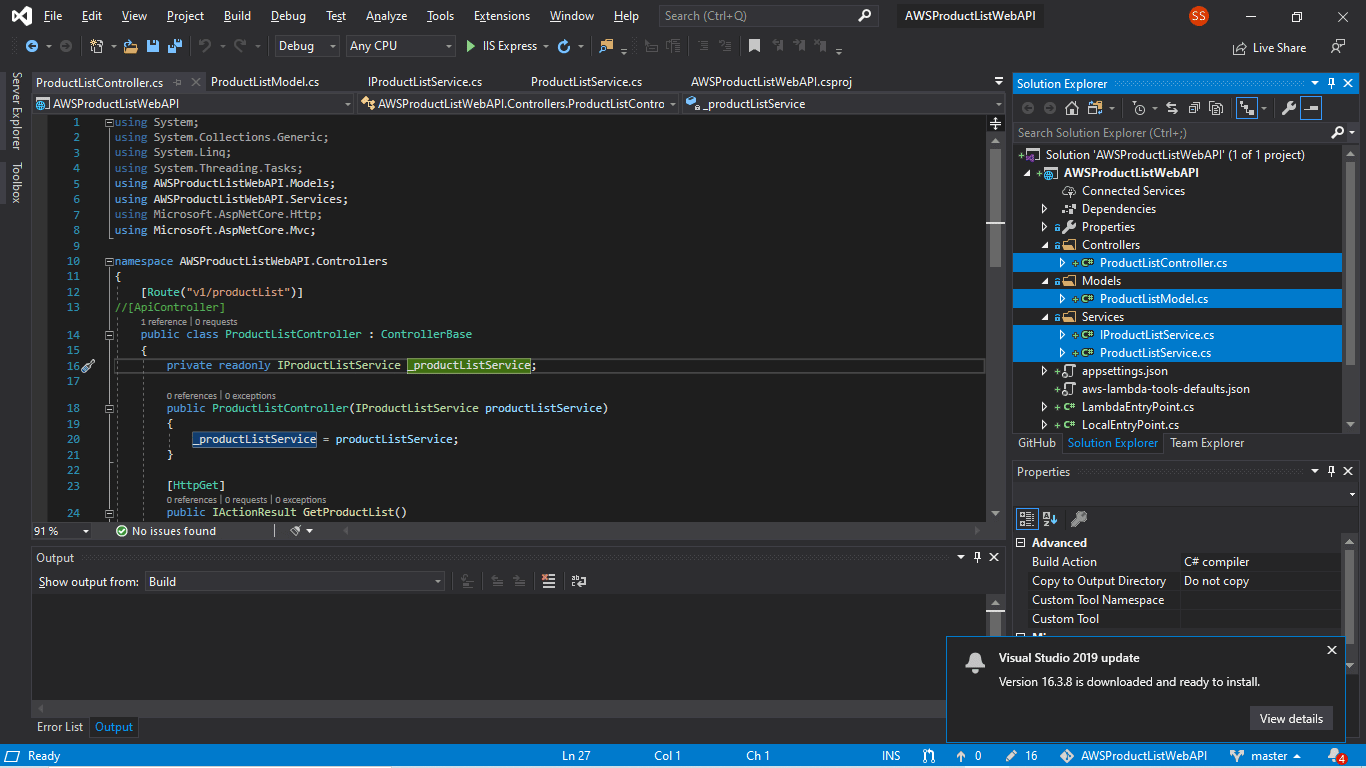This screenshot has width=1366, height=768.
Task: Open the Debug configuration dropdown
Action: pos(305,45)
